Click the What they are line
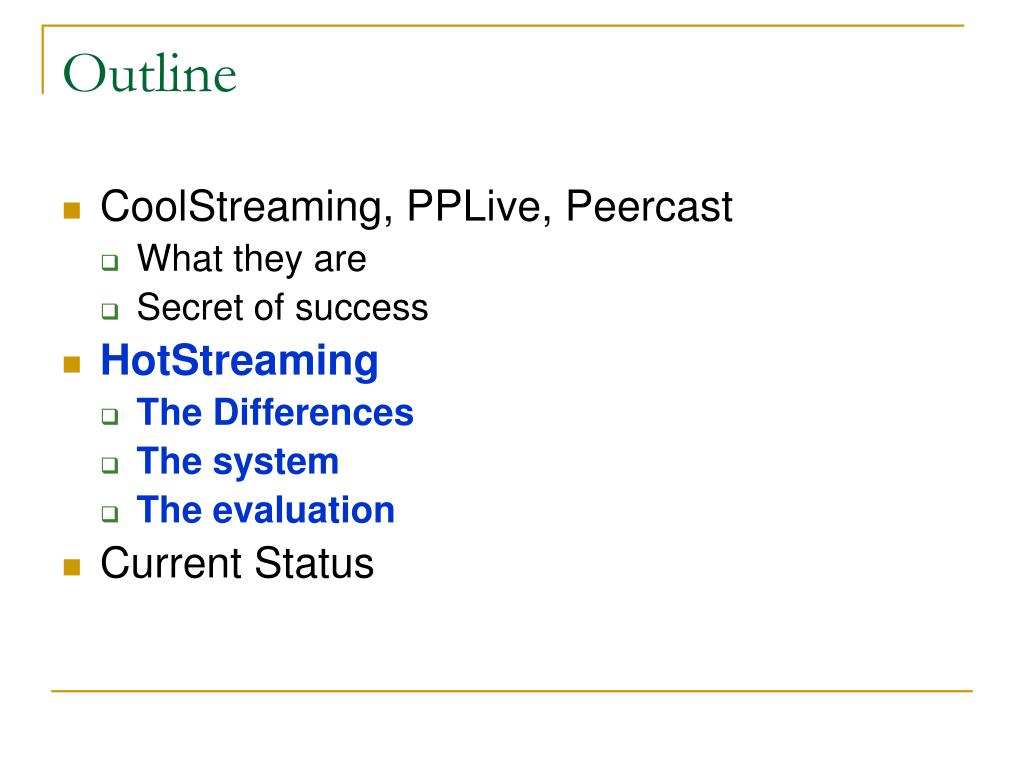The width and height of the screenshot is (1024, 768). [251, 259]
